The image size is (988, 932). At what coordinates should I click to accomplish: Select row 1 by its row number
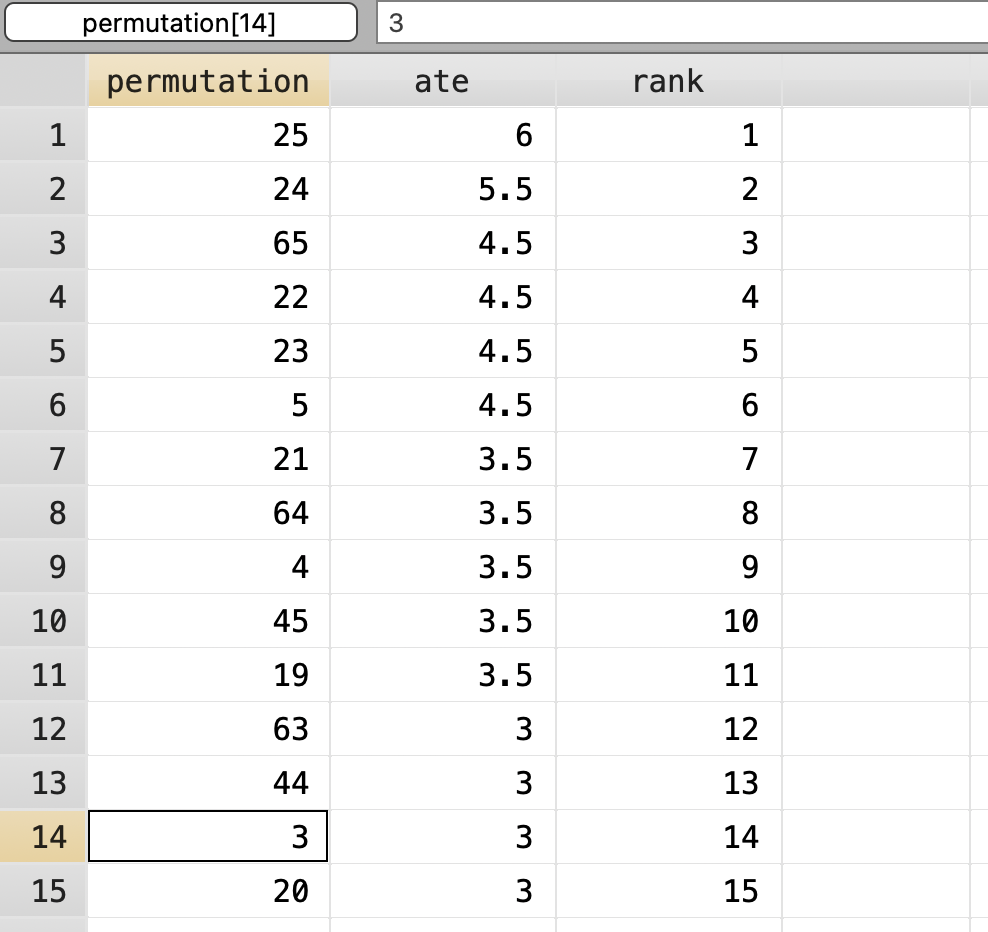click(x=44, y=135)
